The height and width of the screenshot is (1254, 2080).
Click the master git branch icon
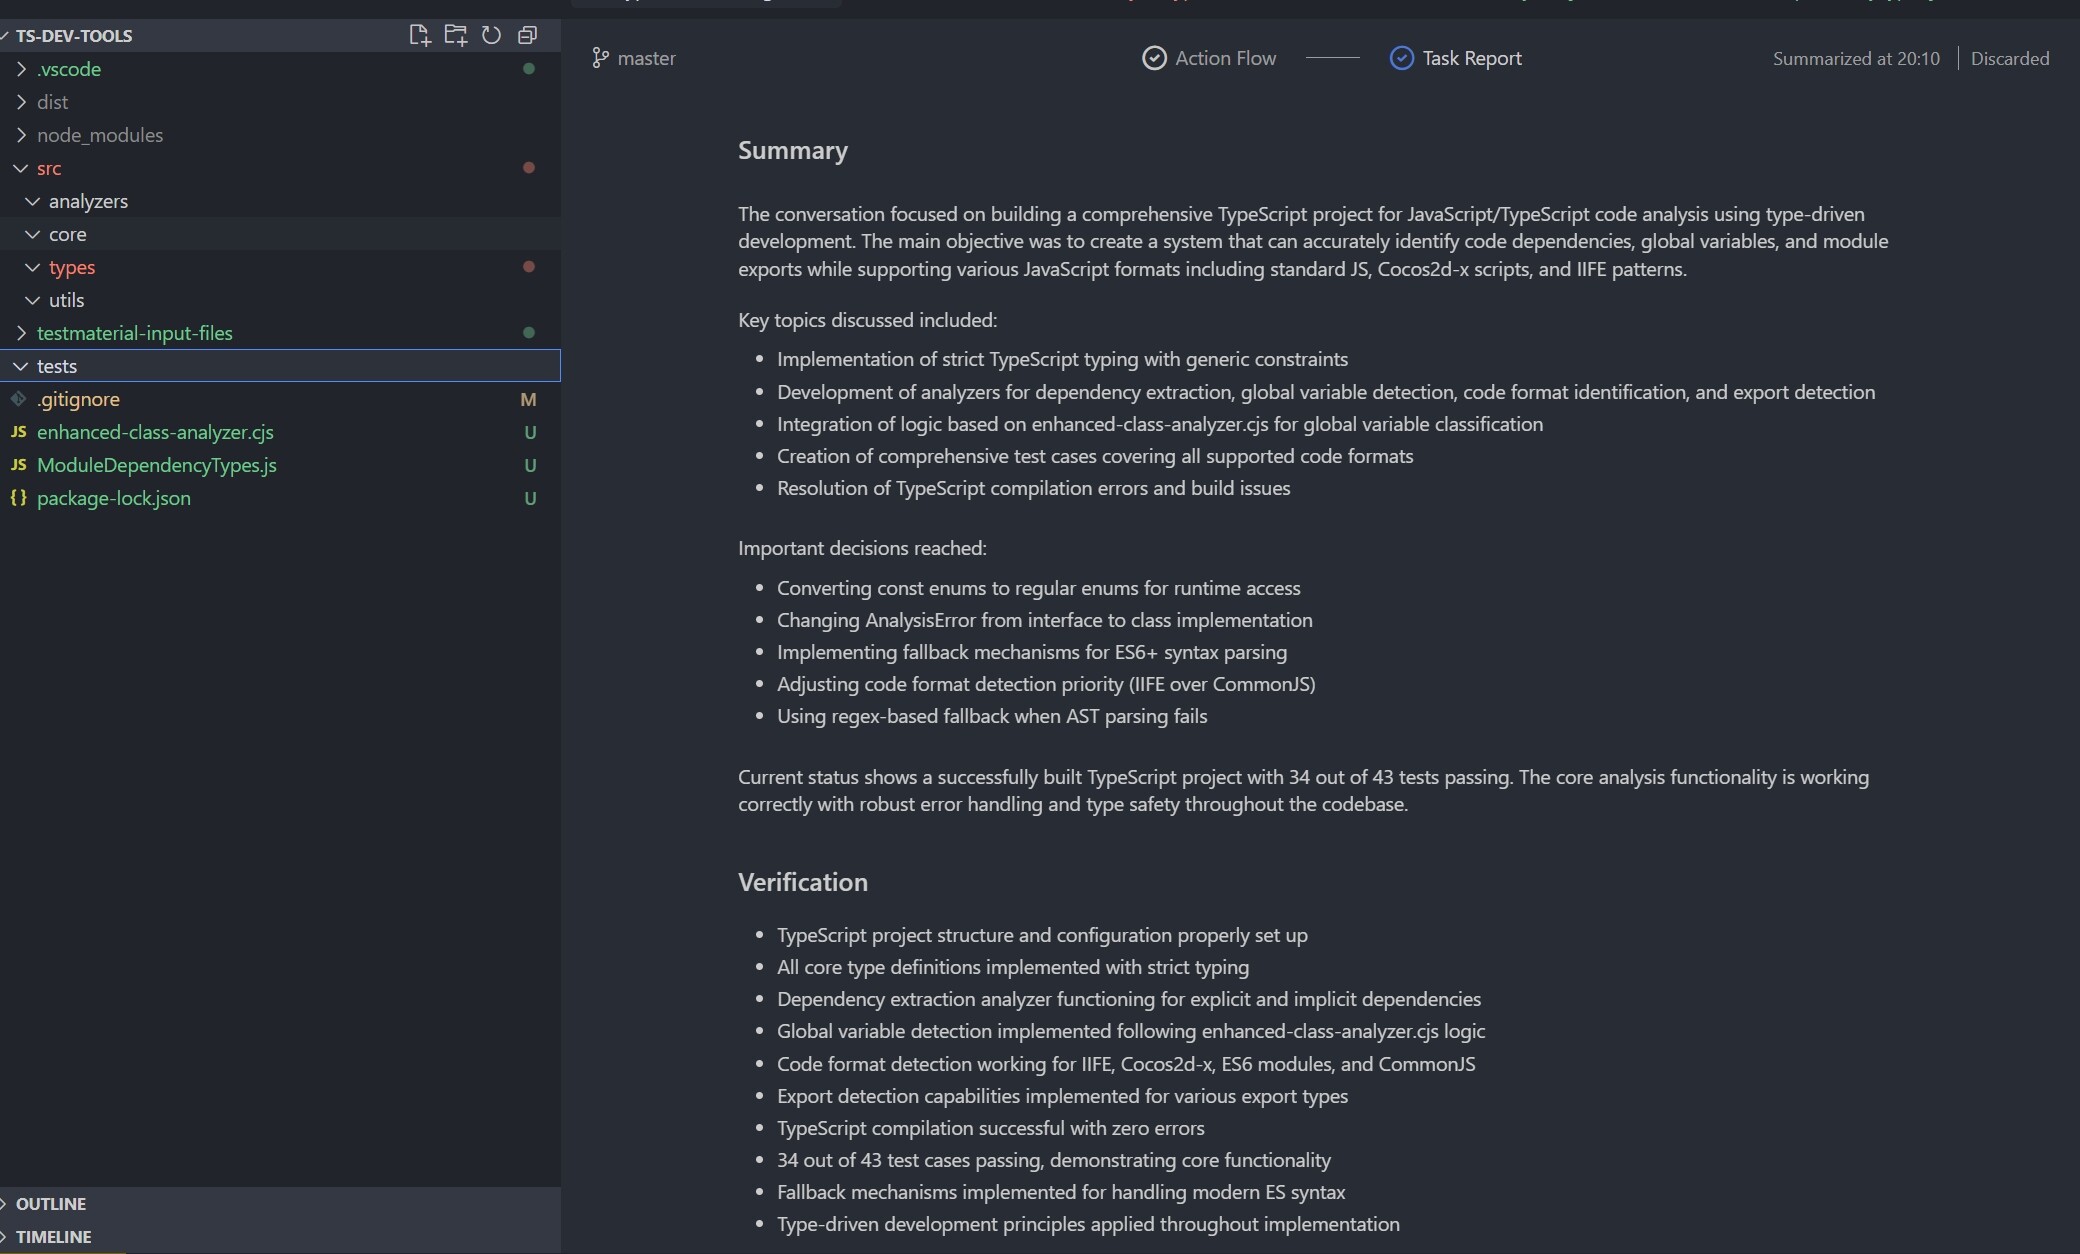(x=600, y=58)
